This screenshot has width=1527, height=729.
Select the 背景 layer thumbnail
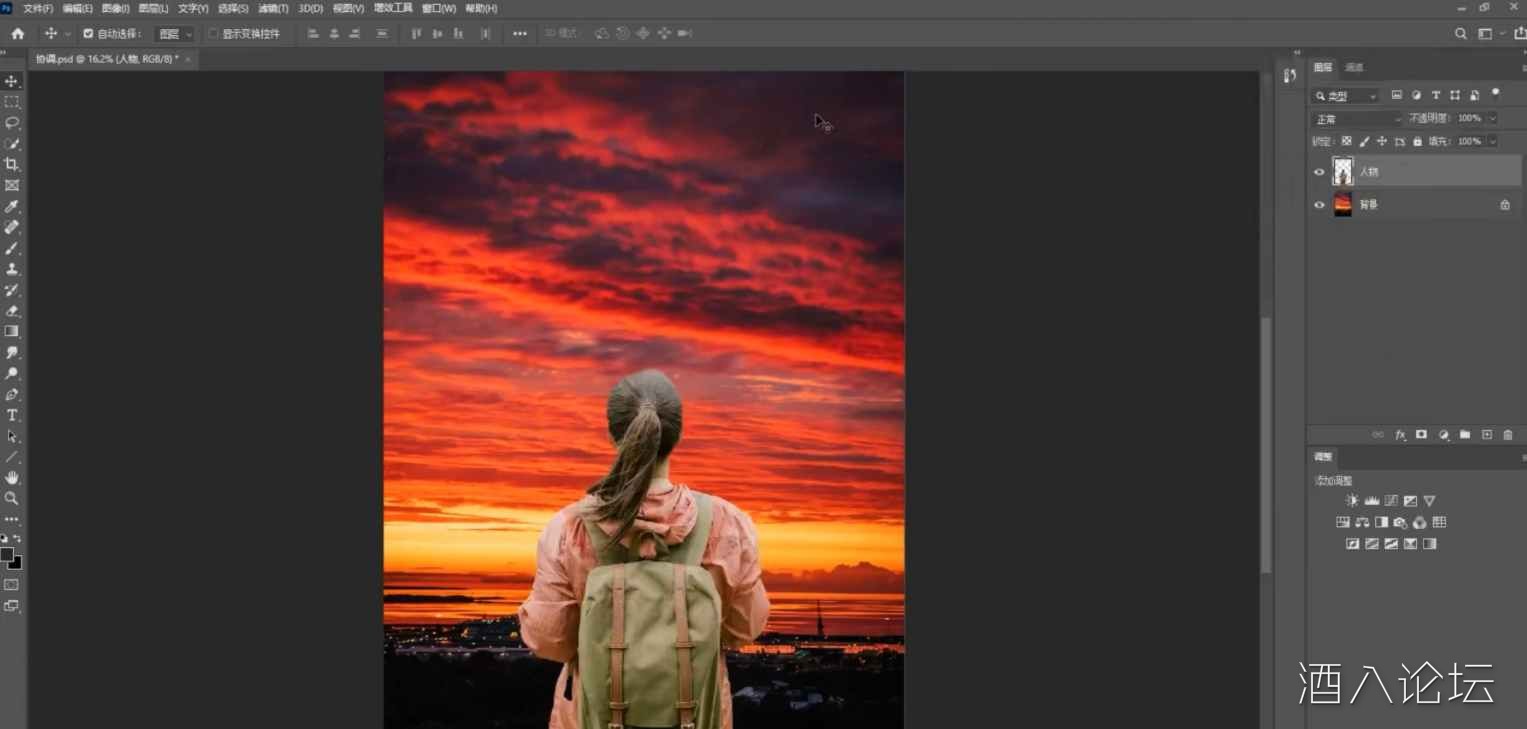[x=1342, y=205]
